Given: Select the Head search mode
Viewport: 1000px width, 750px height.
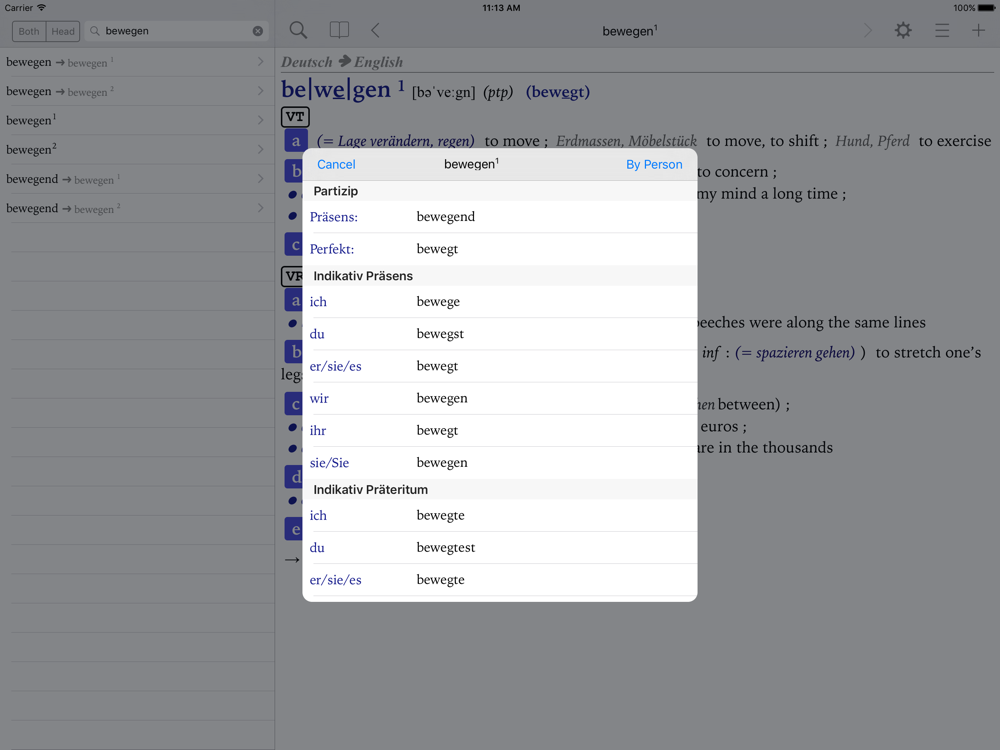Looking at the screenshot, I should [x=62, y=31].
